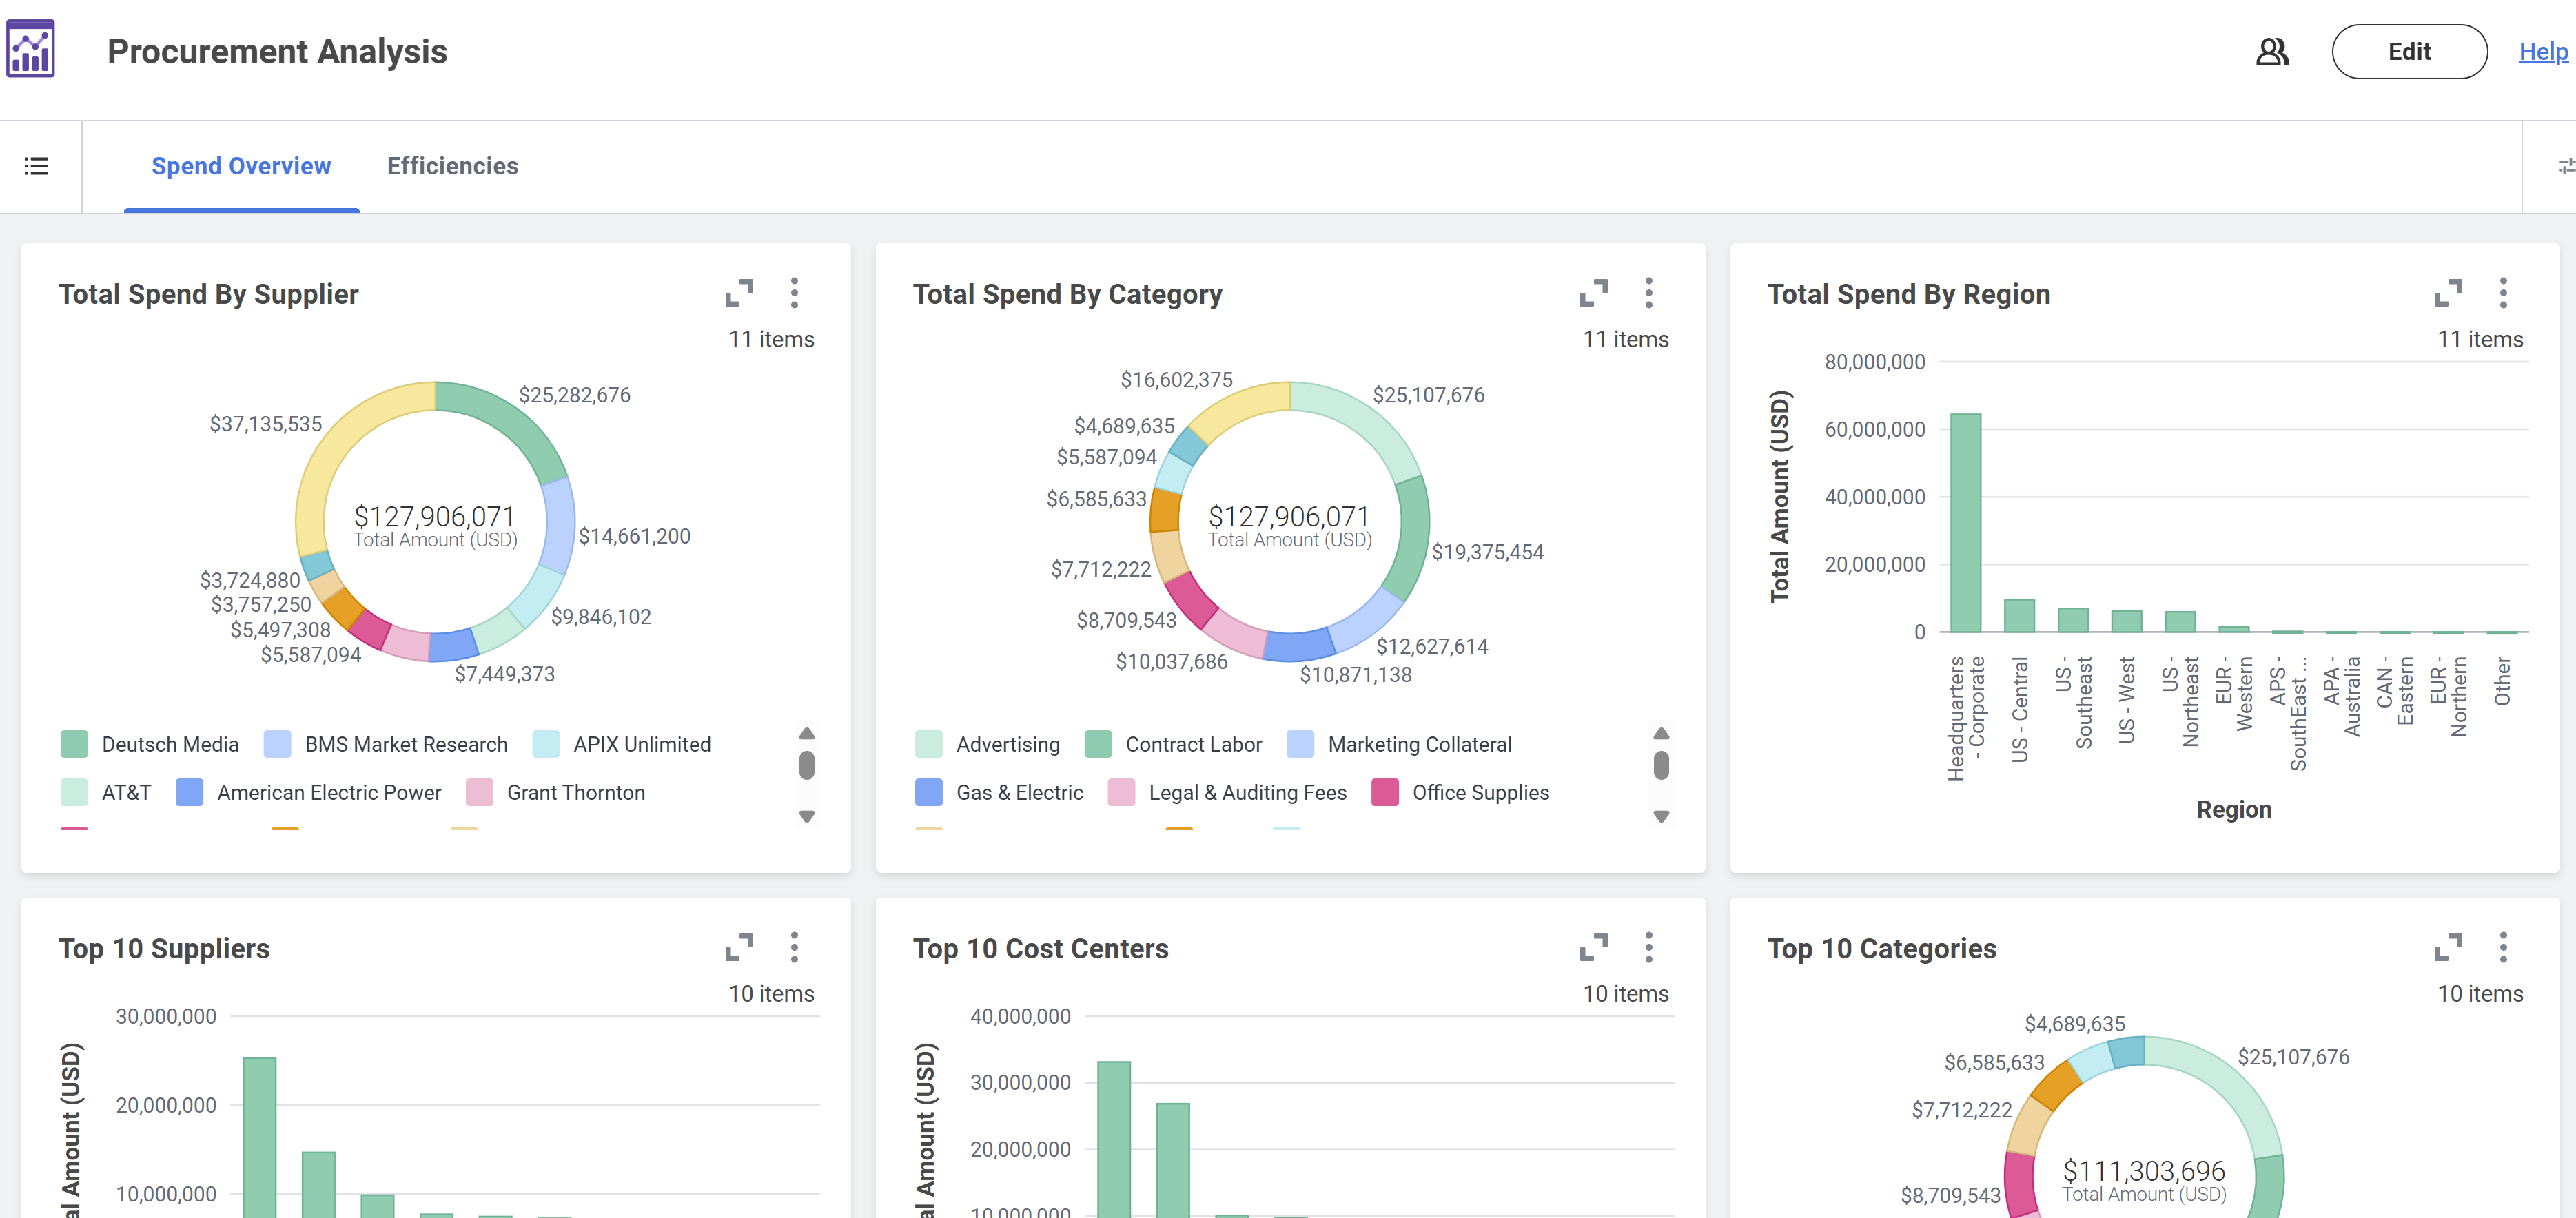Open options menu for Top 10 Suppliers

pos(795,947)
